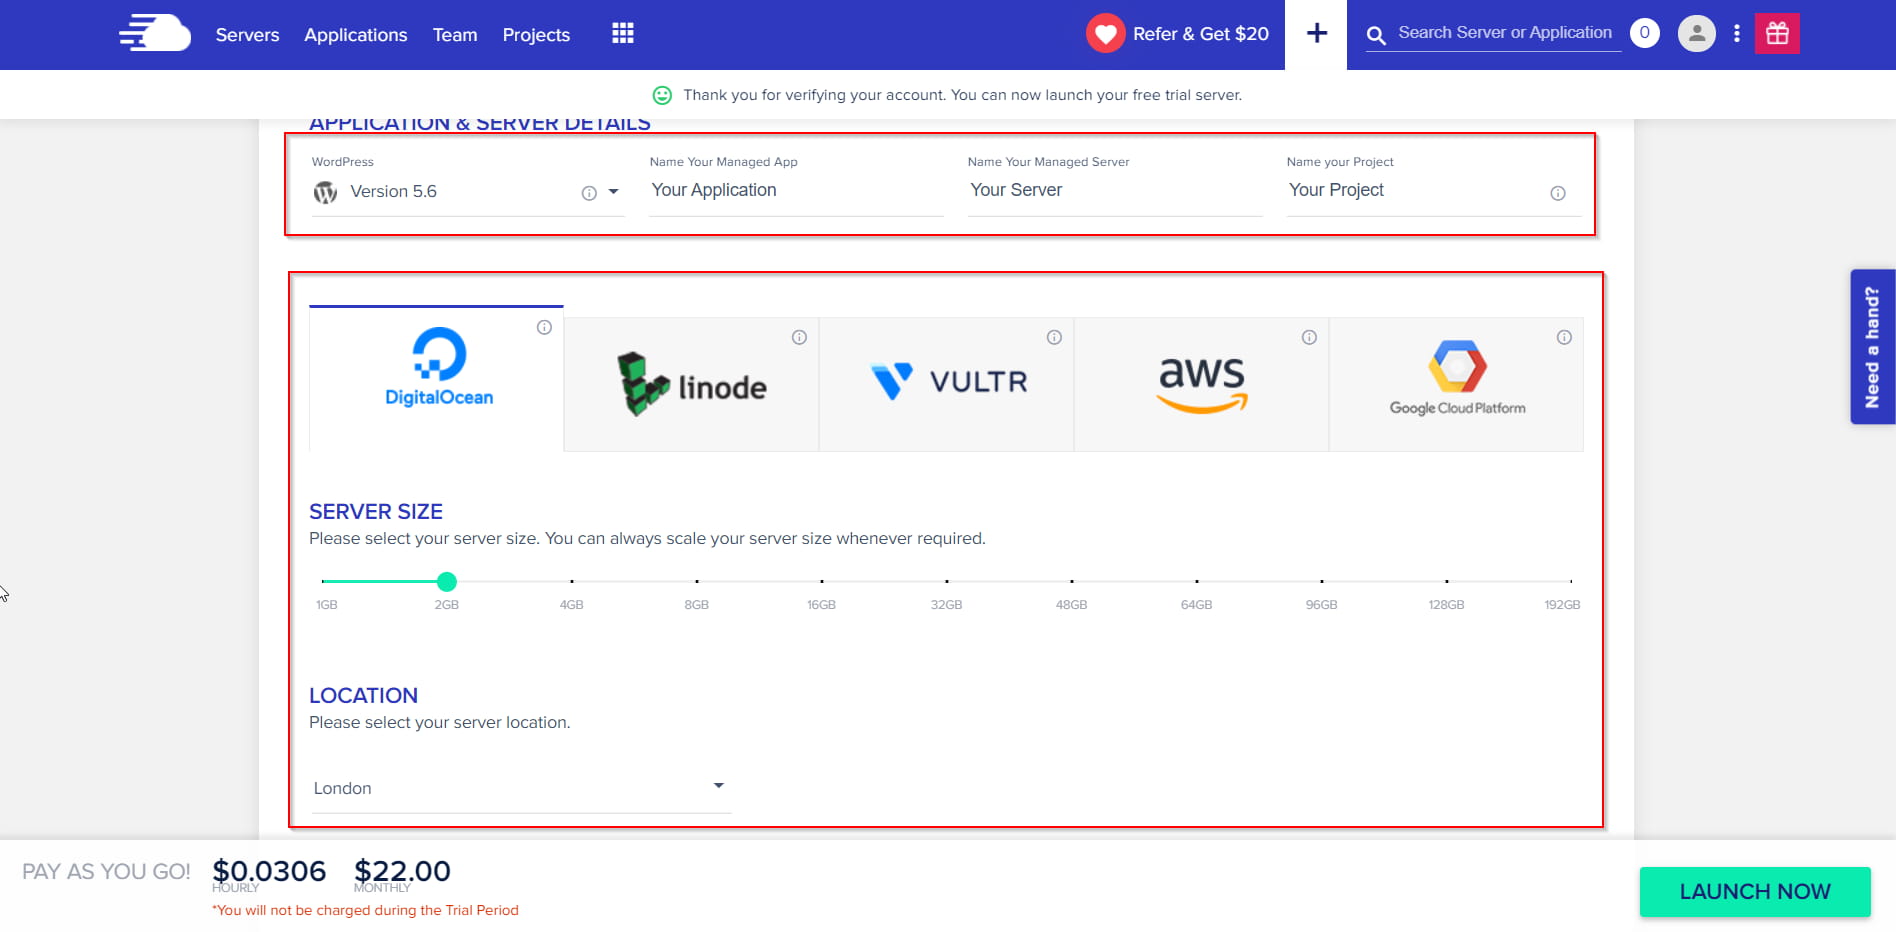This screenshot has width=1896, height=932.
Task: Click the $0.0306 hourly price
Action: pyautogui.click(x=269, y=871)
